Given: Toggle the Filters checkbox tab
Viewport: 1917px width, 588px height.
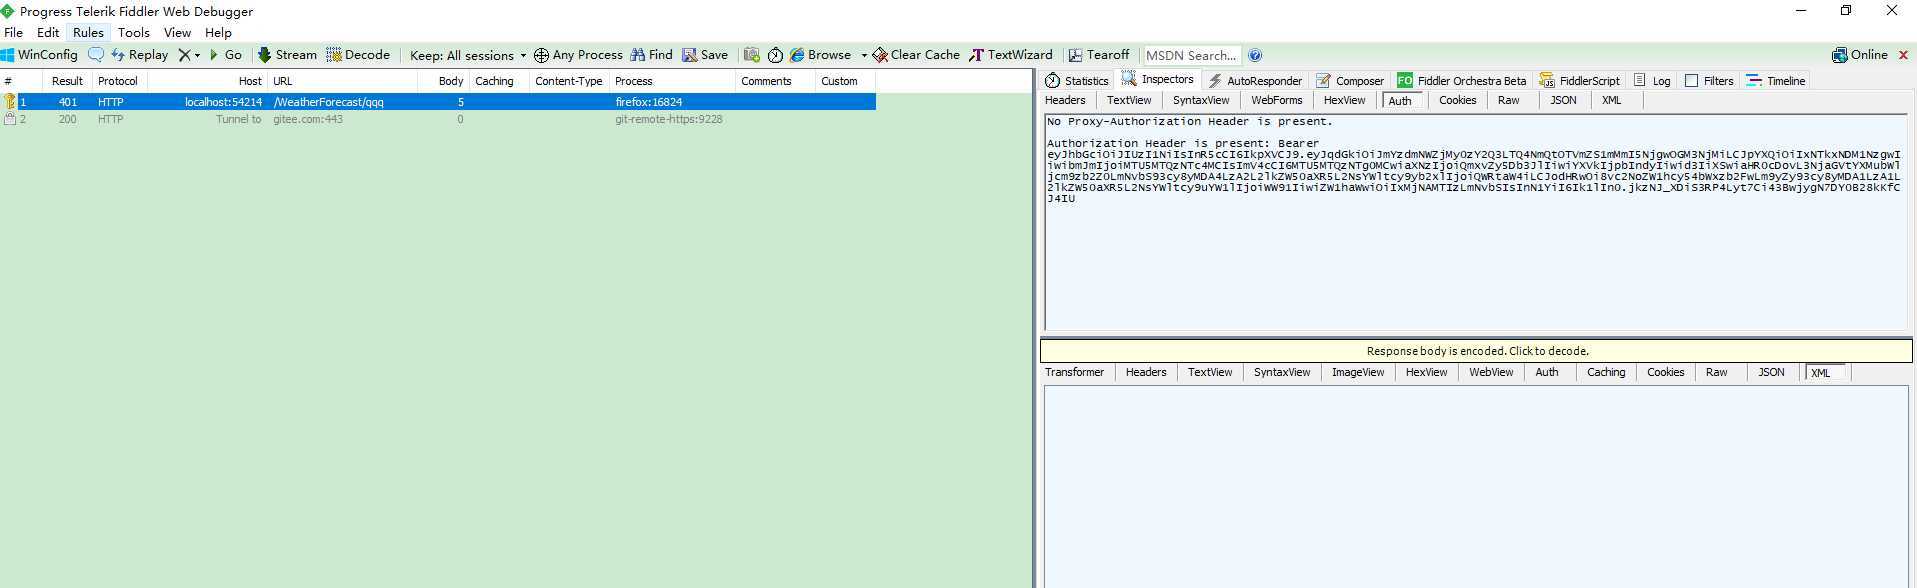Looking at the screenshot, I should [1709, 81].
